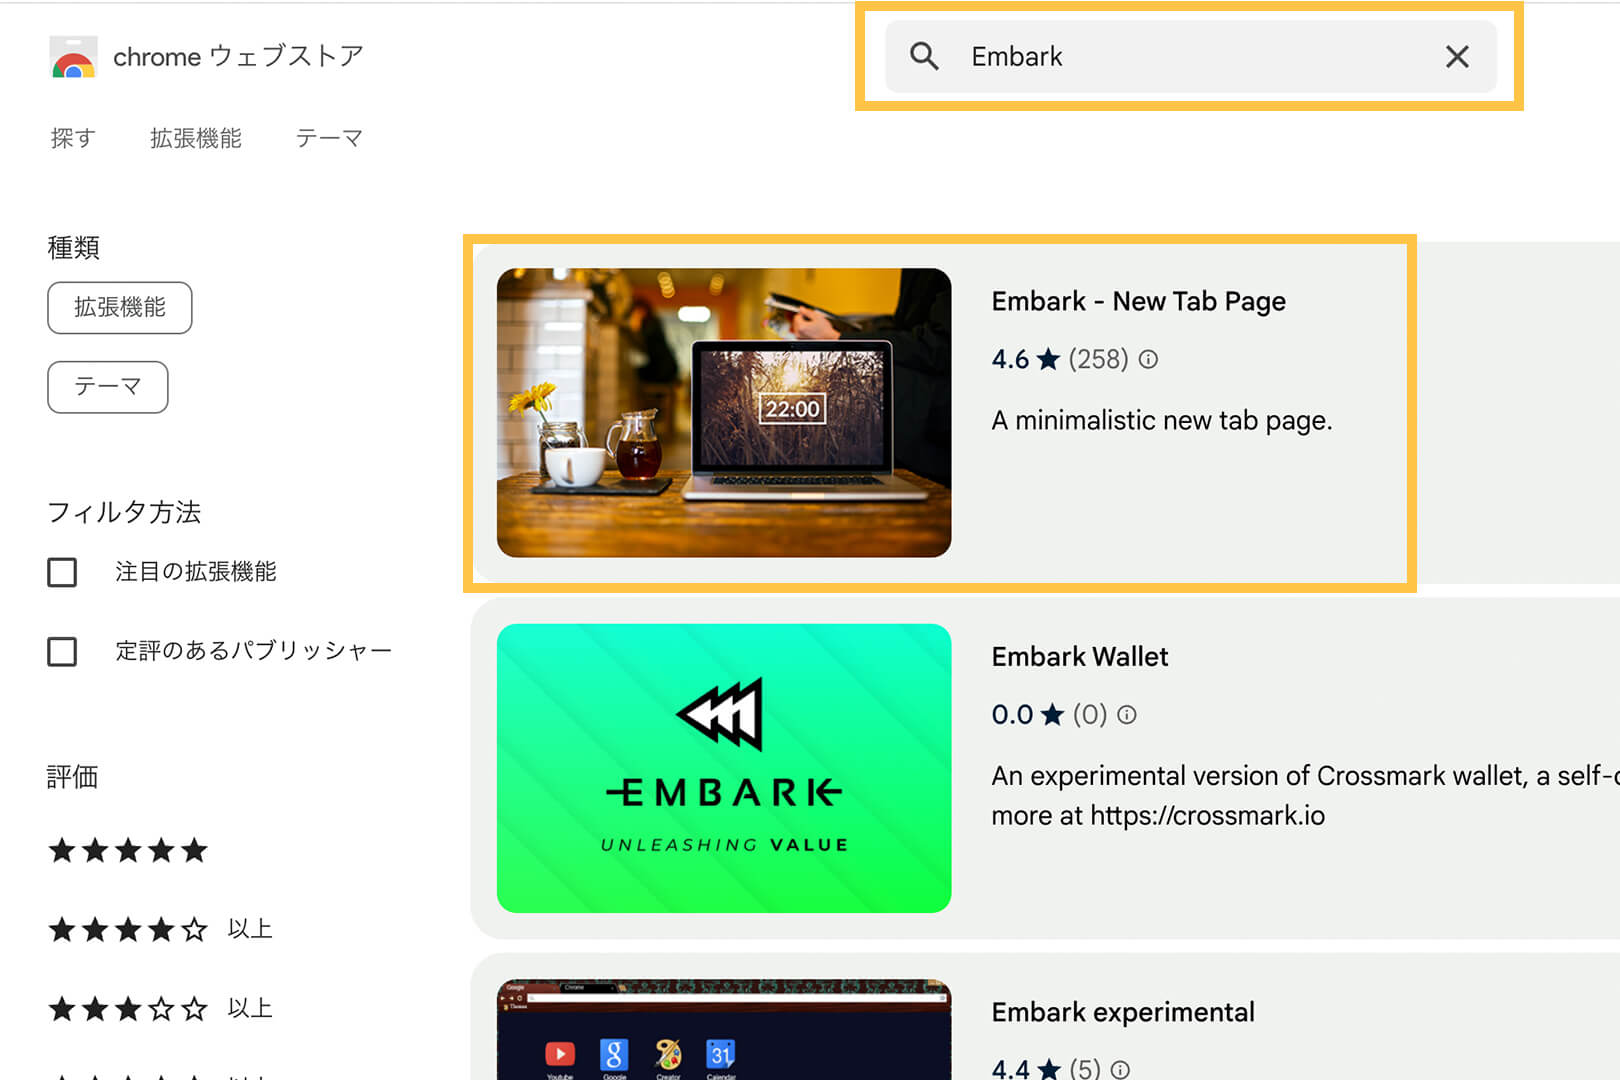
Task: Clear the Embark search text with X
Action: (1457, 57)
